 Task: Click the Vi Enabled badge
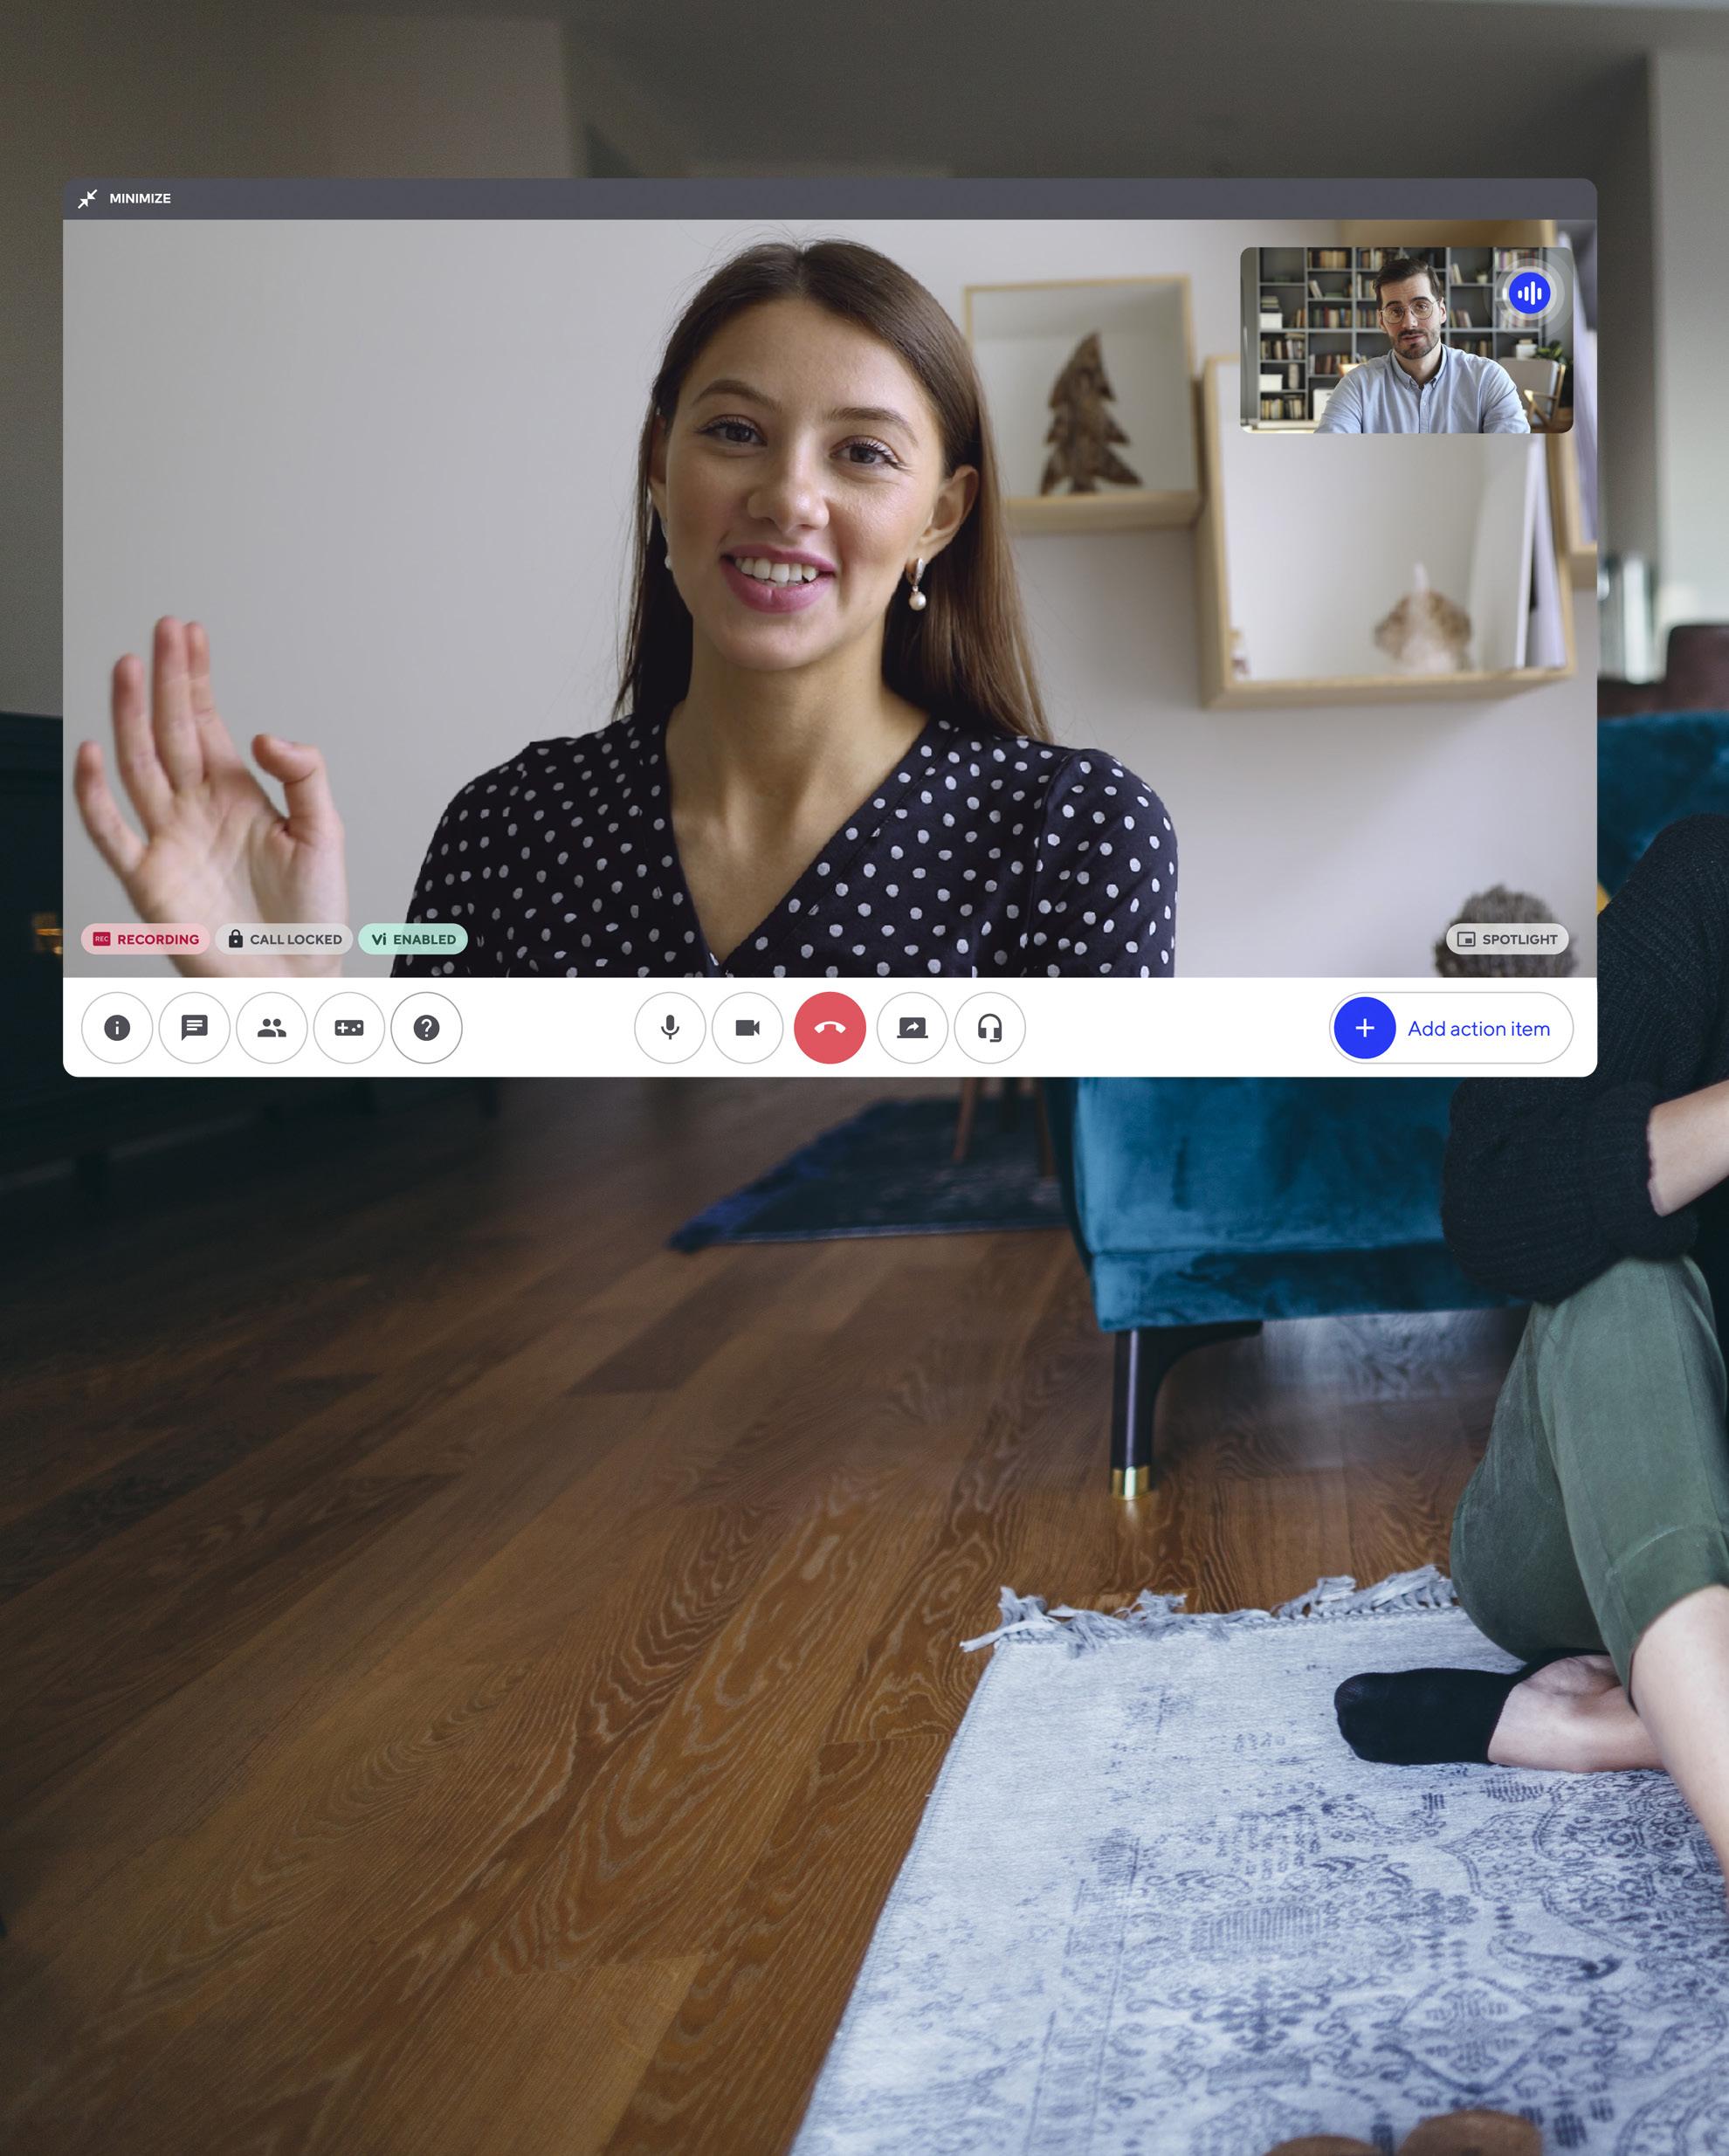pos(413,939)
